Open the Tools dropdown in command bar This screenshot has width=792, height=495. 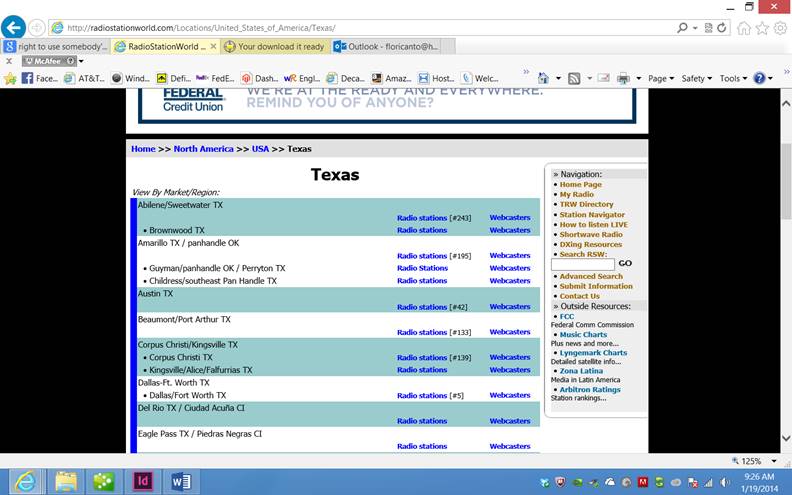732,78
